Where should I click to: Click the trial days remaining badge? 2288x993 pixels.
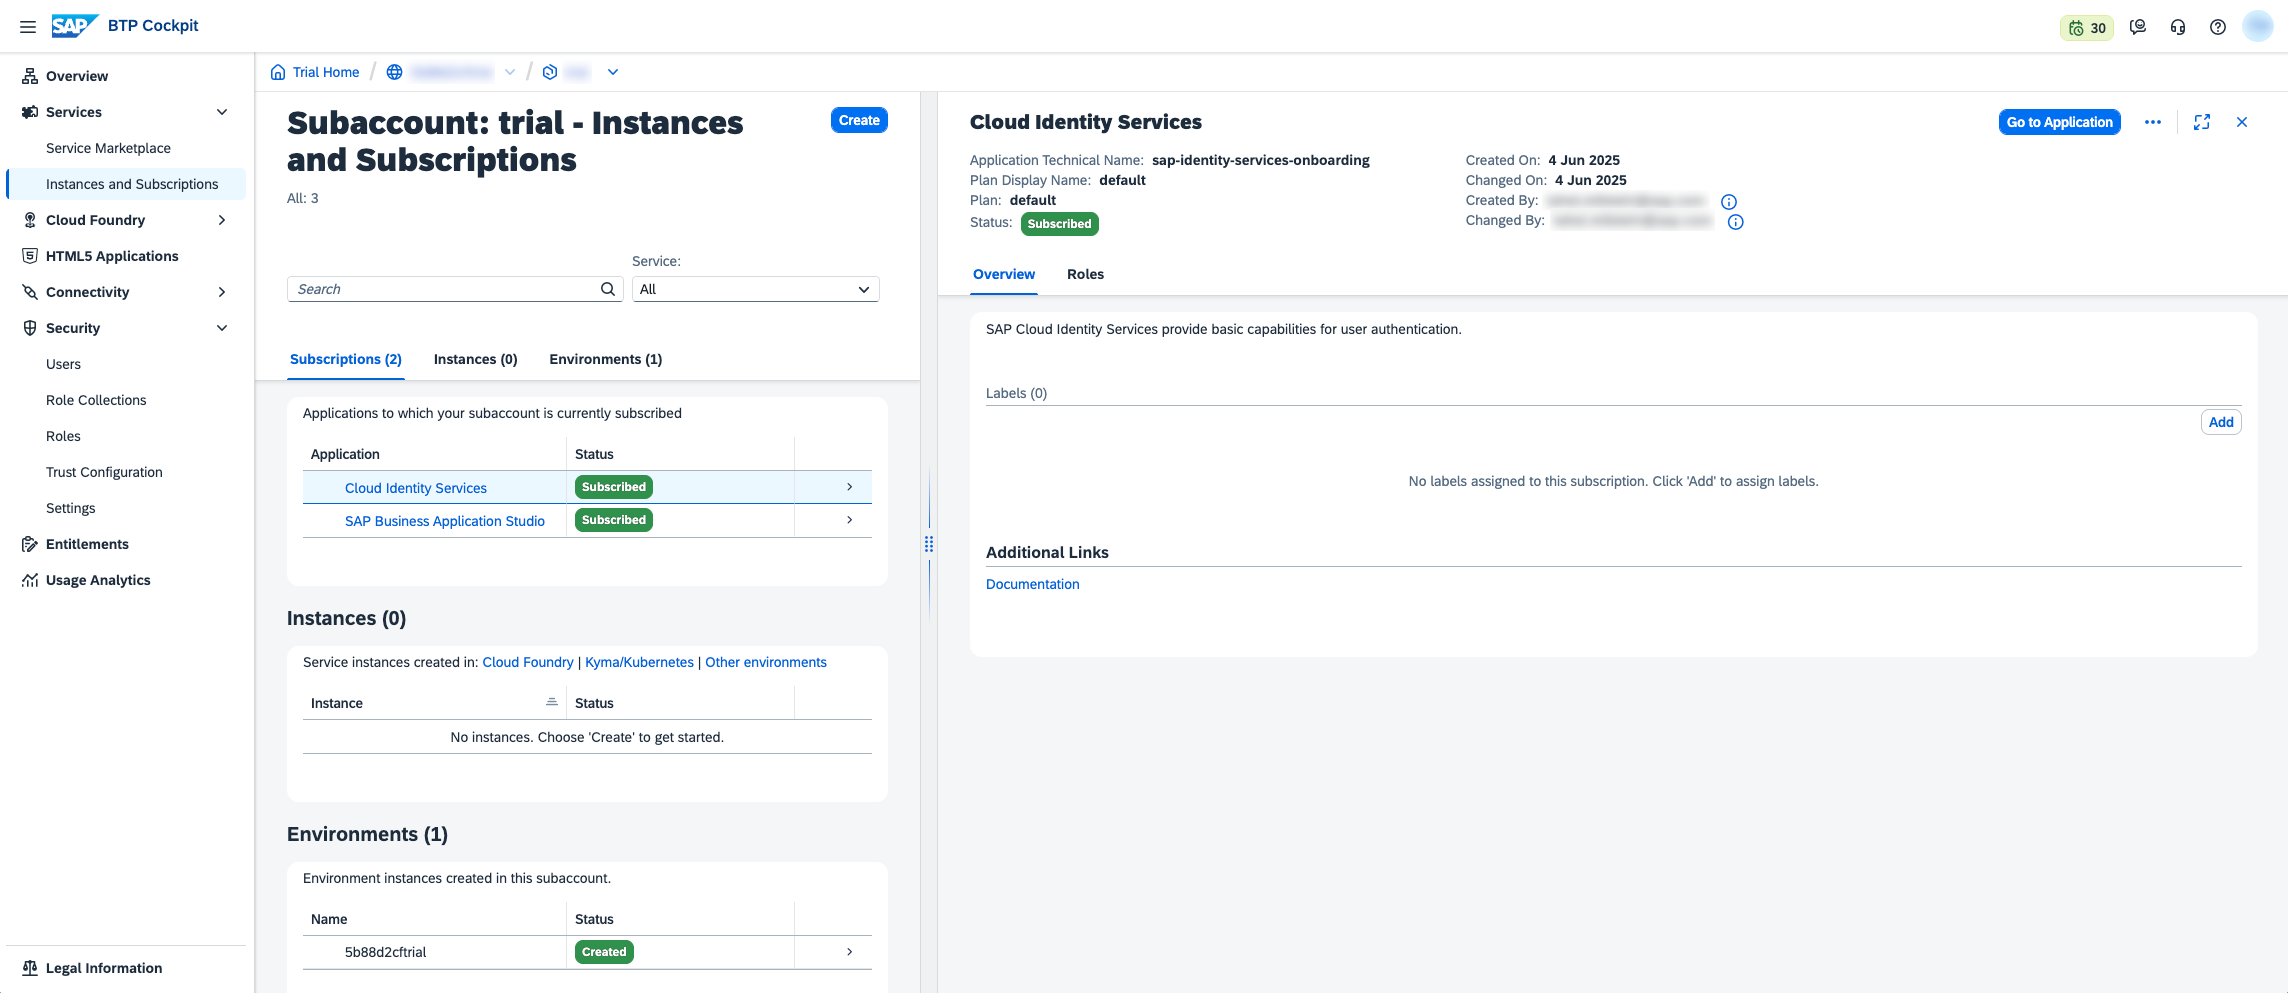pyautogui.click(x=2087, y=28)
